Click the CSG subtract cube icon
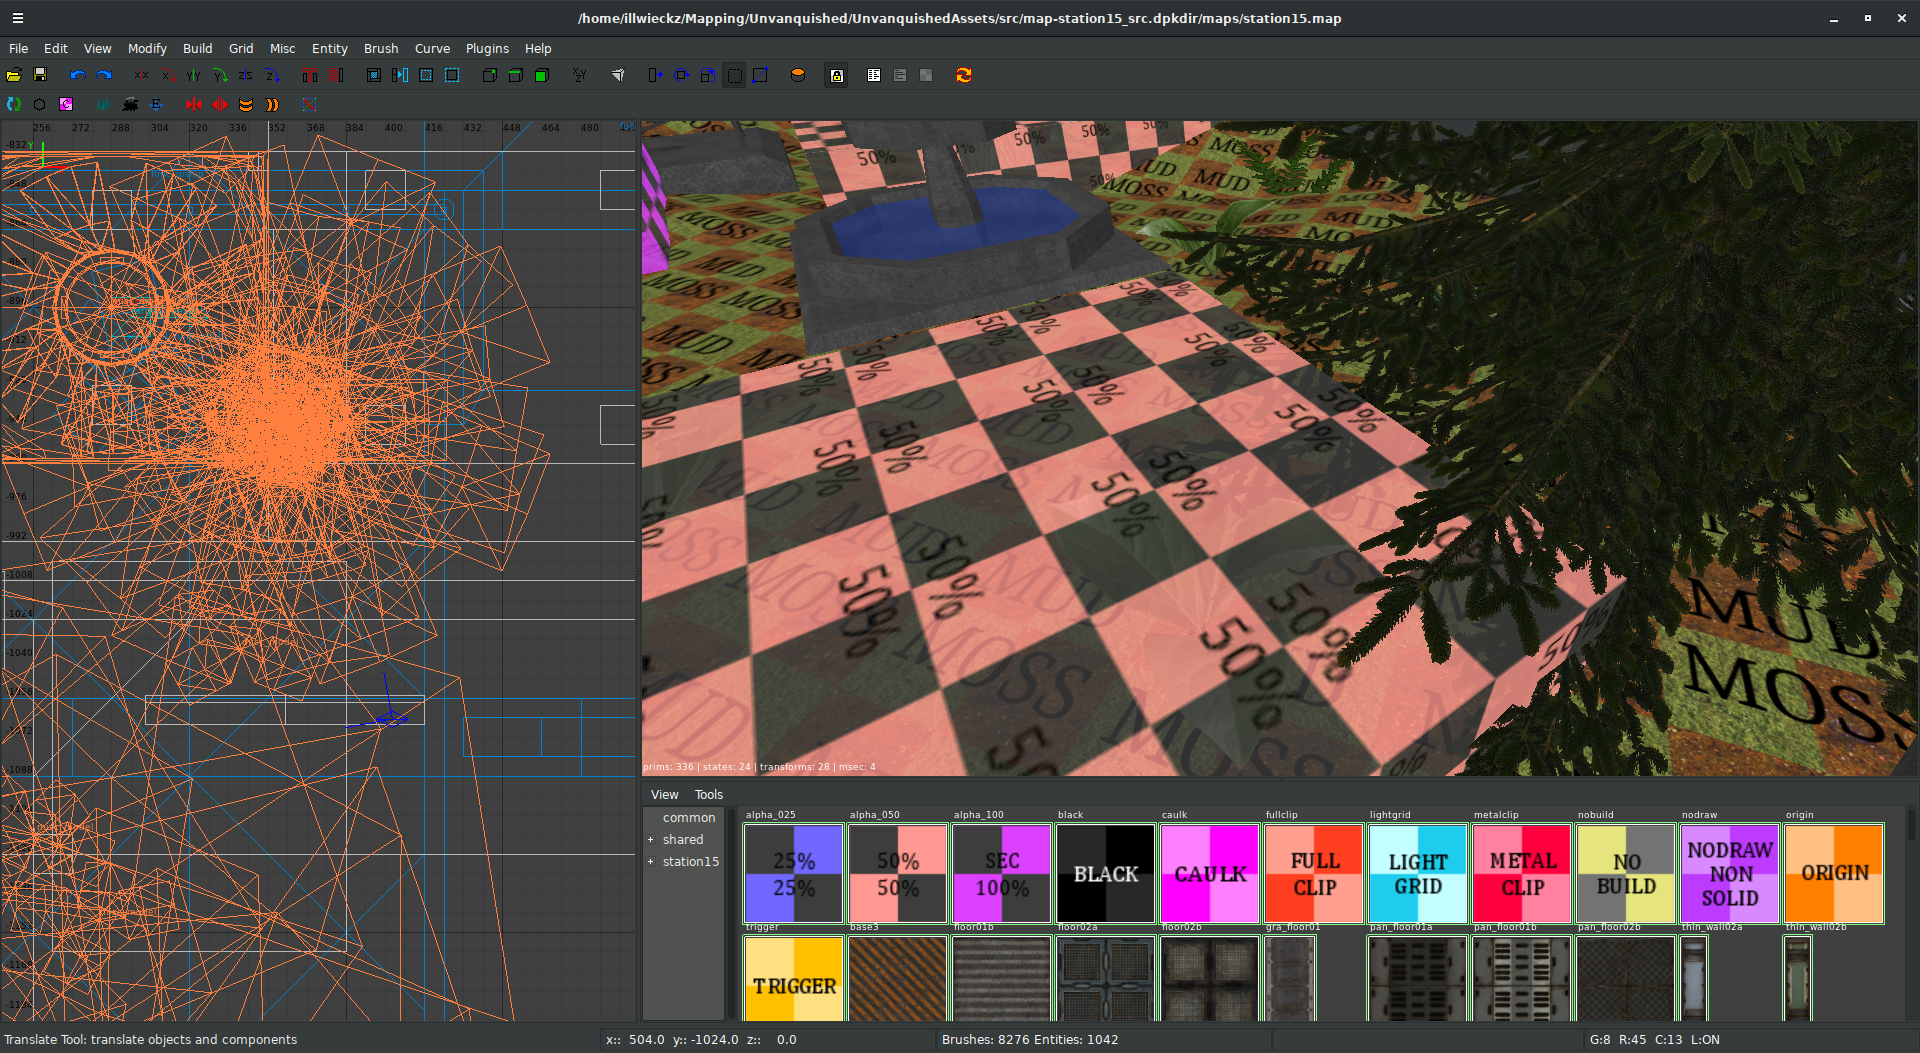Viewport: 1920px width, 1053px height. click(x=490, y=75)
